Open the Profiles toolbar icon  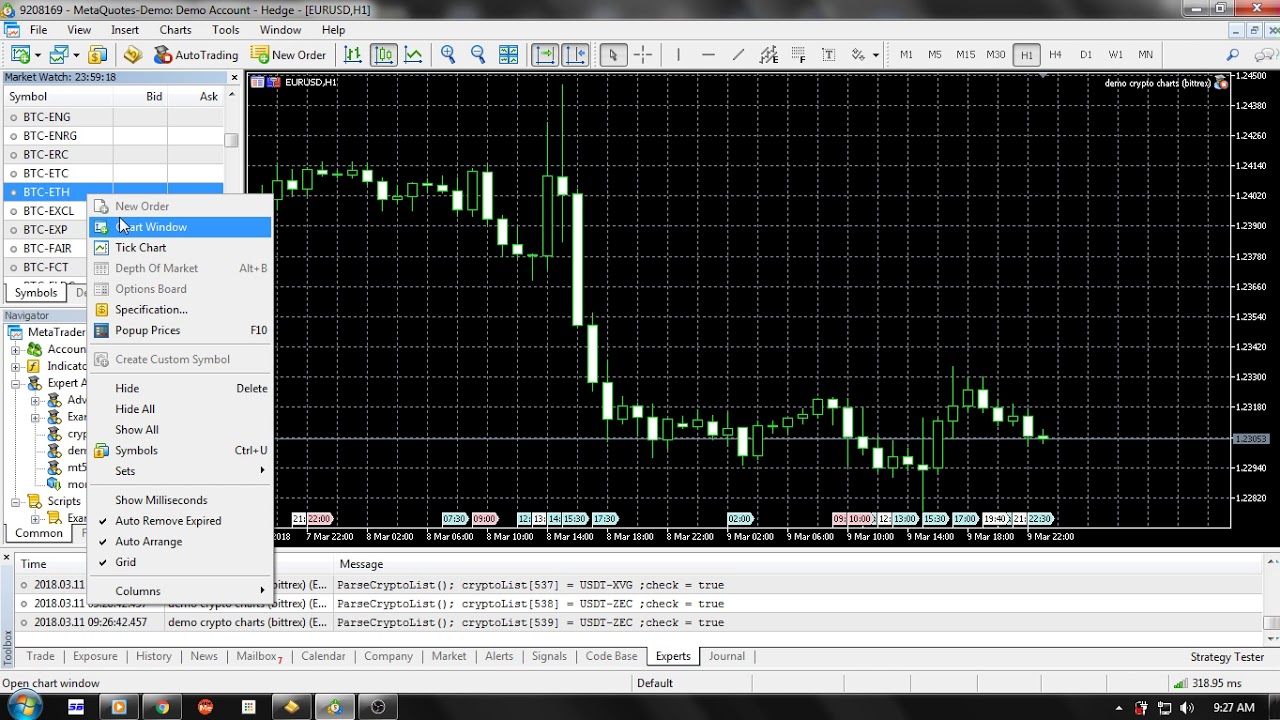coord(59,55)
